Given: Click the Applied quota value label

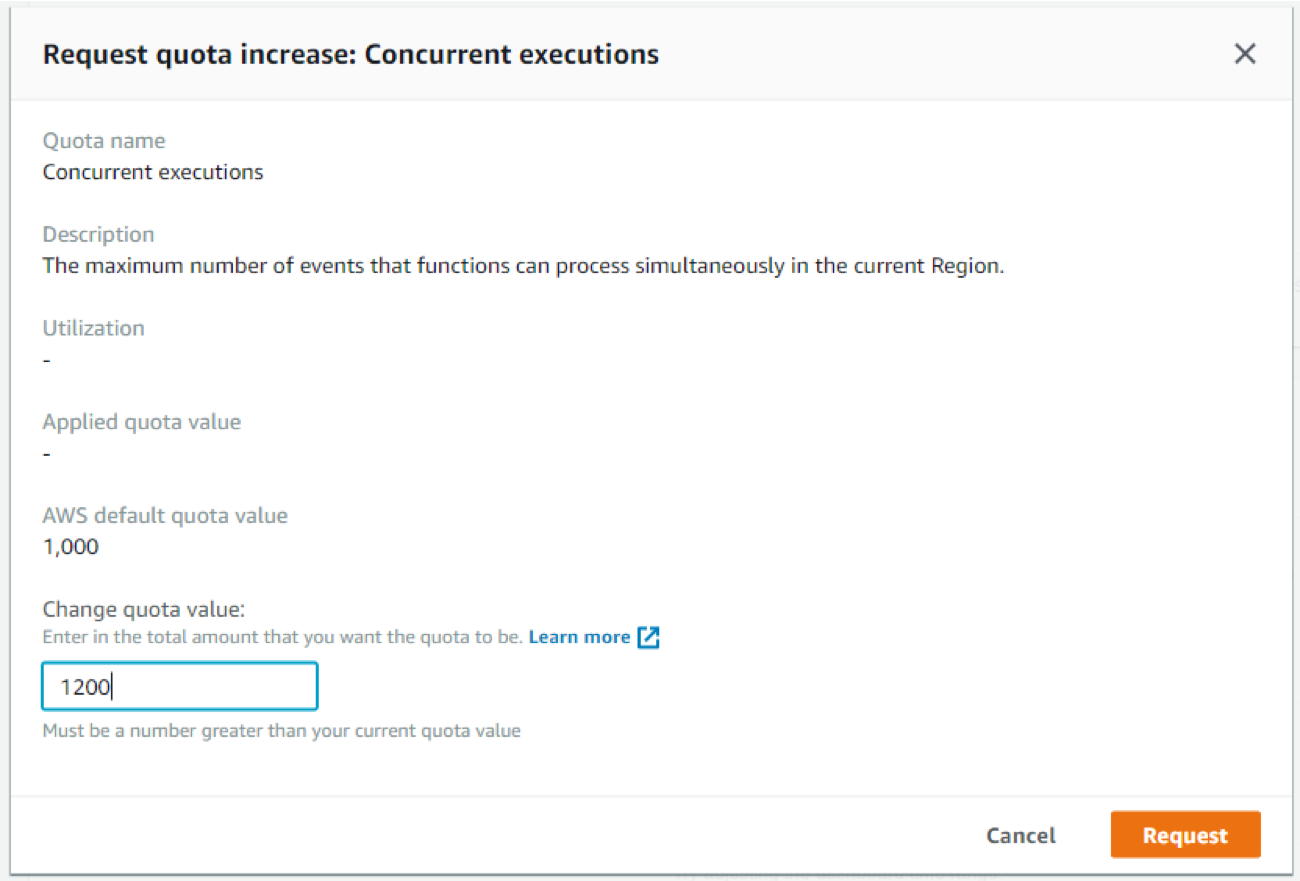Looking at the screenshot, I should (141, 422).
